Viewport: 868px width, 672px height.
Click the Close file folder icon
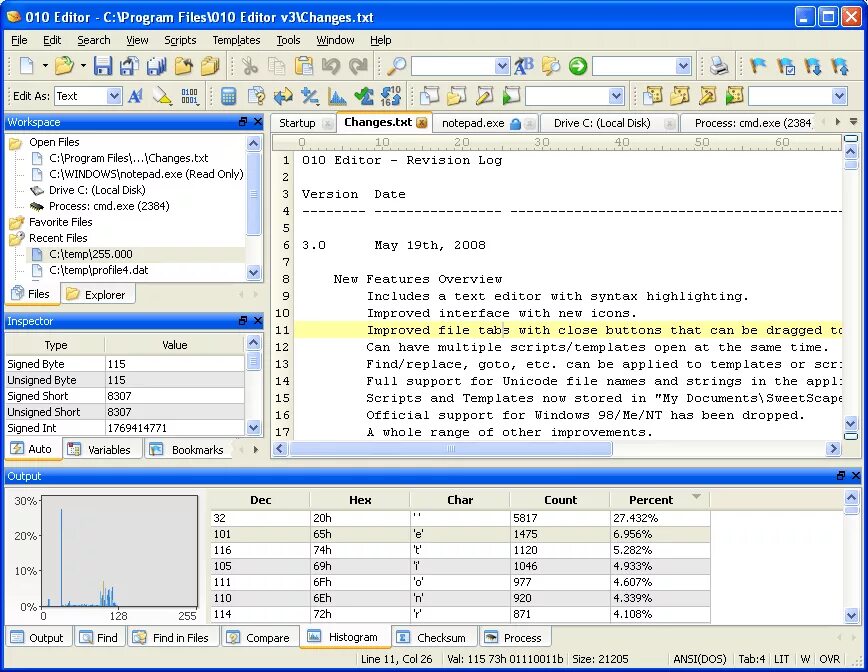point(183,66)
